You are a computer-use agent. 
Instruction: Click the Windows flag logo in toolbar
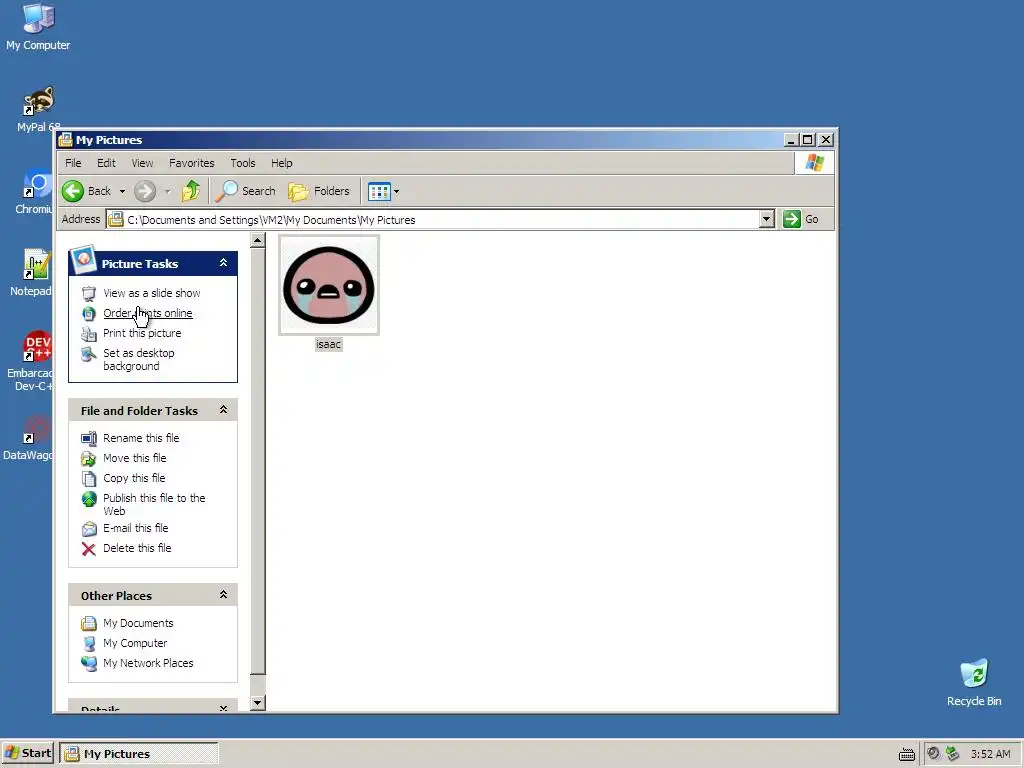(x=814, y=163)
